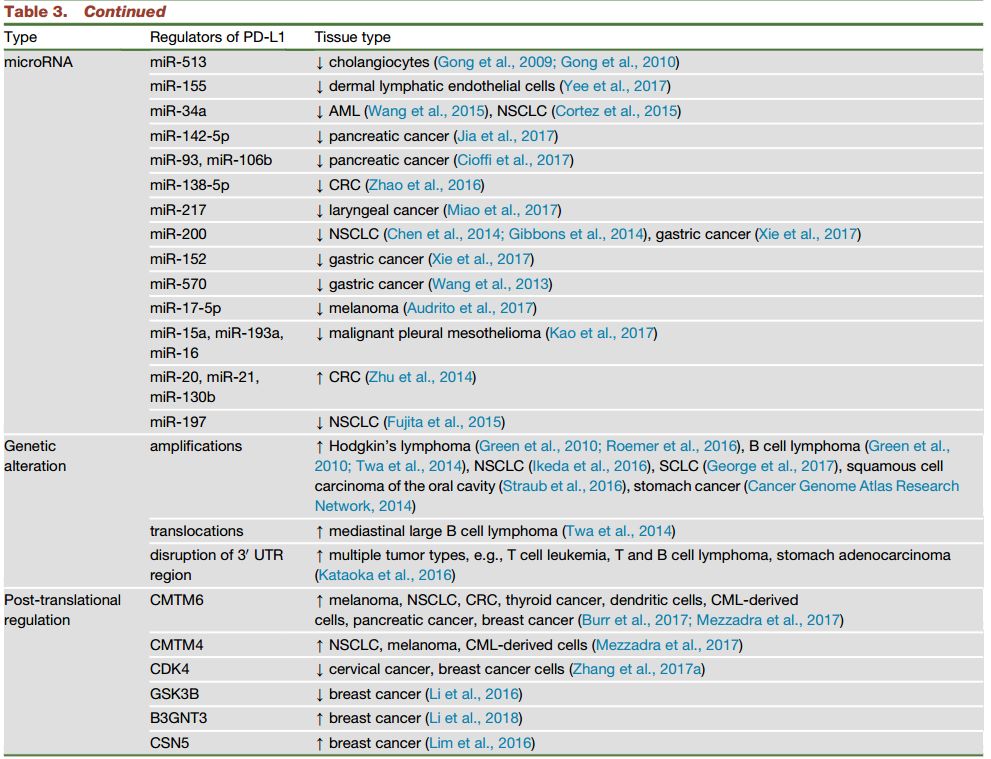Image resolution: width=991 pixels, height=759 pixels.
Task: Follow the Zhu et al., 2014 reference
Action: tap(420, 377)
